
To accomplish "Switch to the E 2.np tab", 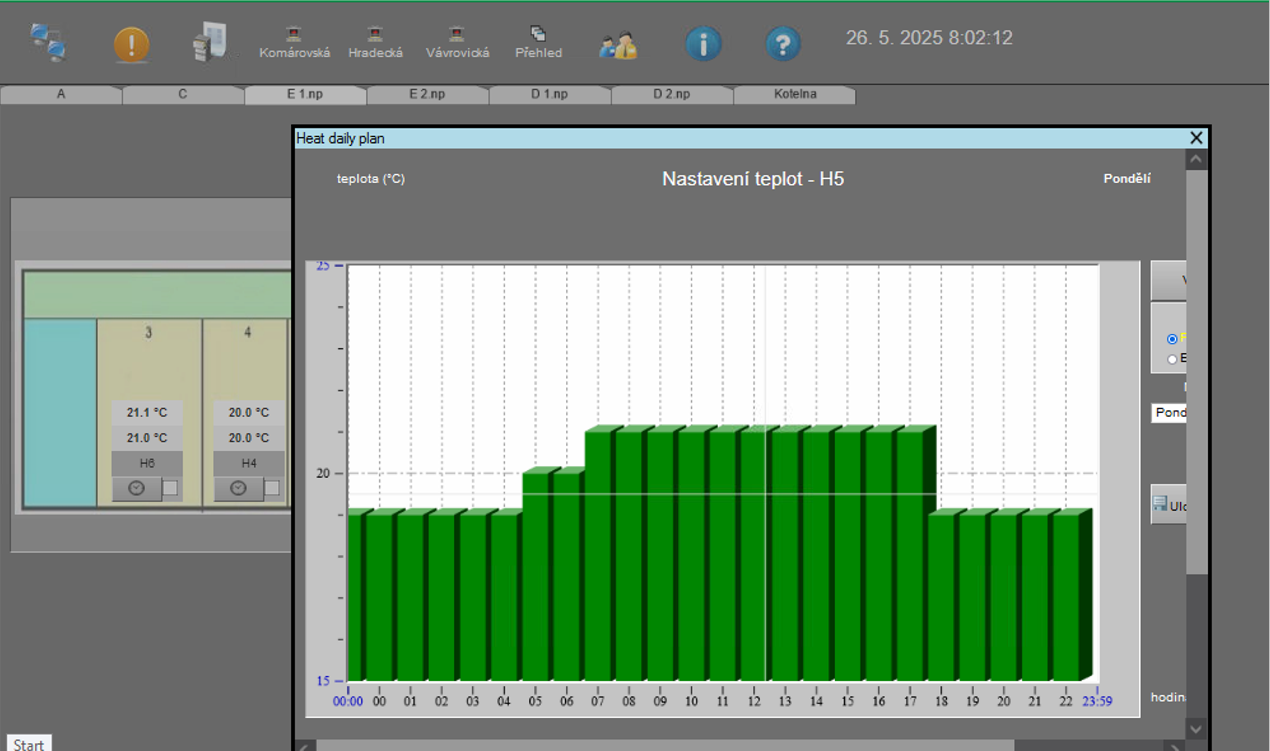I will tap(427, 94).
